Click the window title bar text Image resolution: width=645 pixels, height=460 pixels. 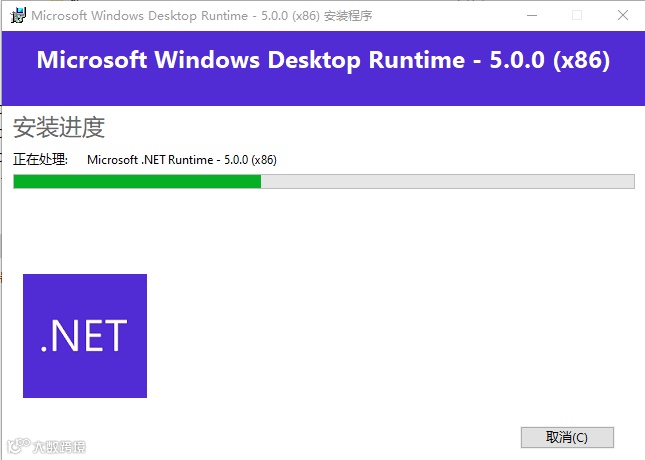click(x=202, y=16)
